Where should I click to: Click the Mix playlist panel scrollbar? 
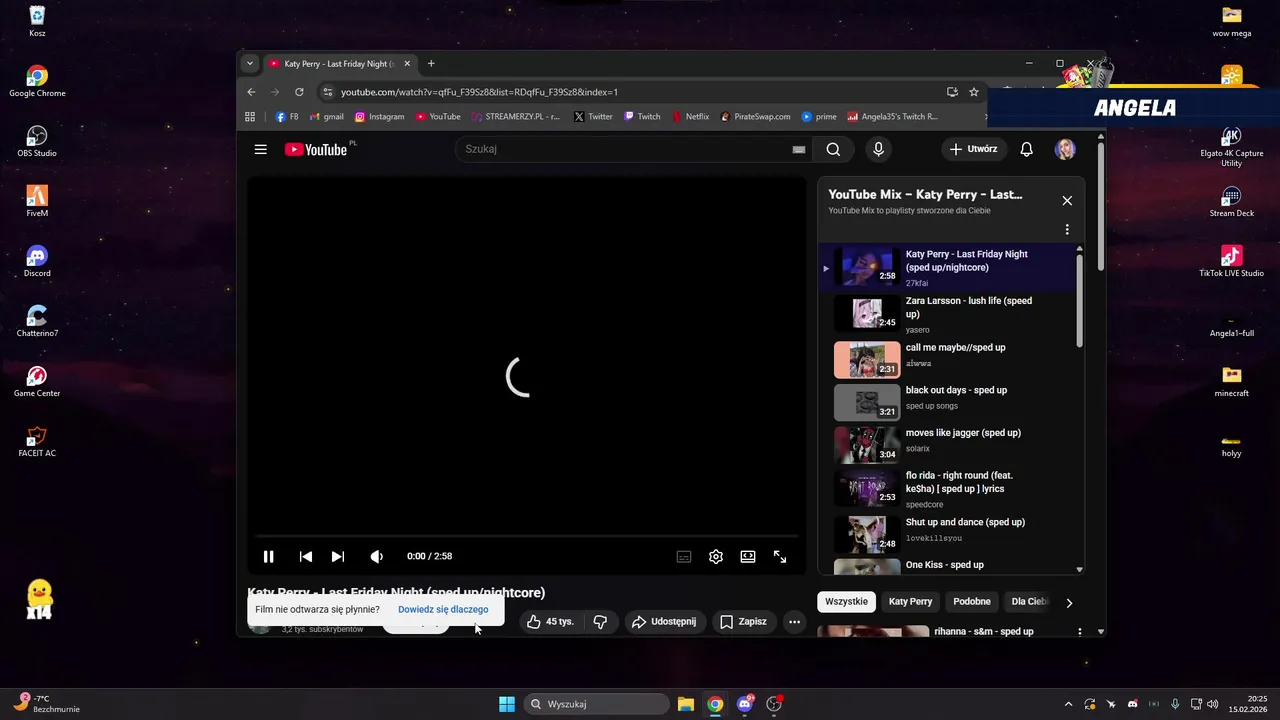pyautogui.click(x=1080, y=300)
